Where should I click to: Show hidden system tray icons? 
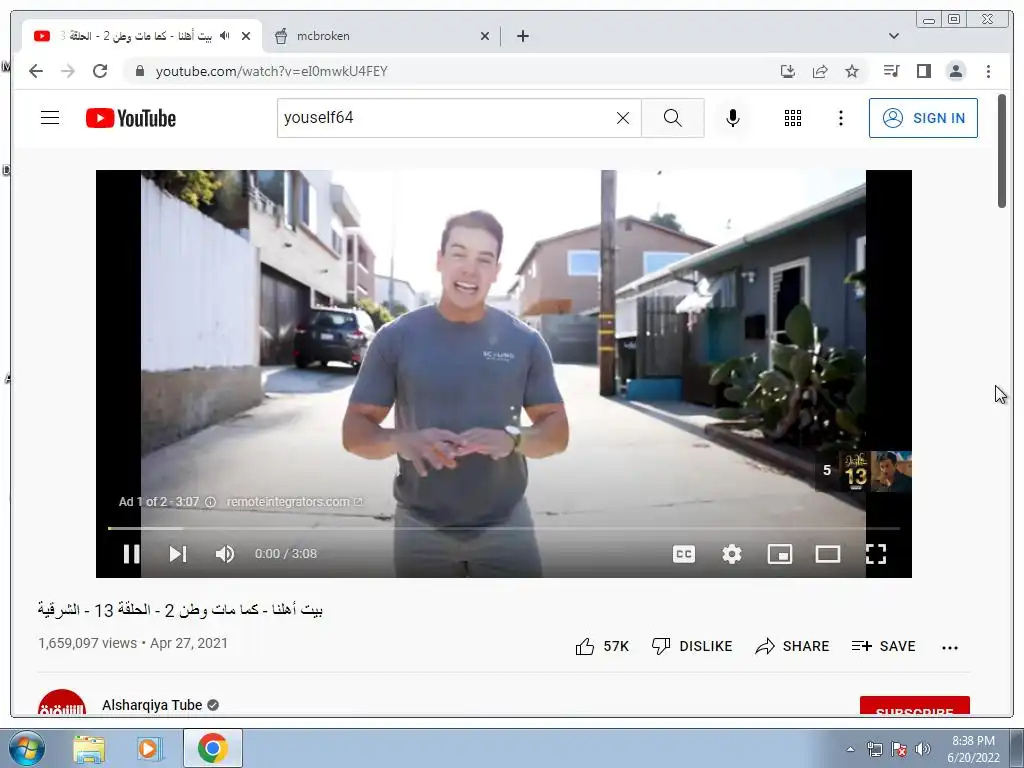(x=850, y=749)
